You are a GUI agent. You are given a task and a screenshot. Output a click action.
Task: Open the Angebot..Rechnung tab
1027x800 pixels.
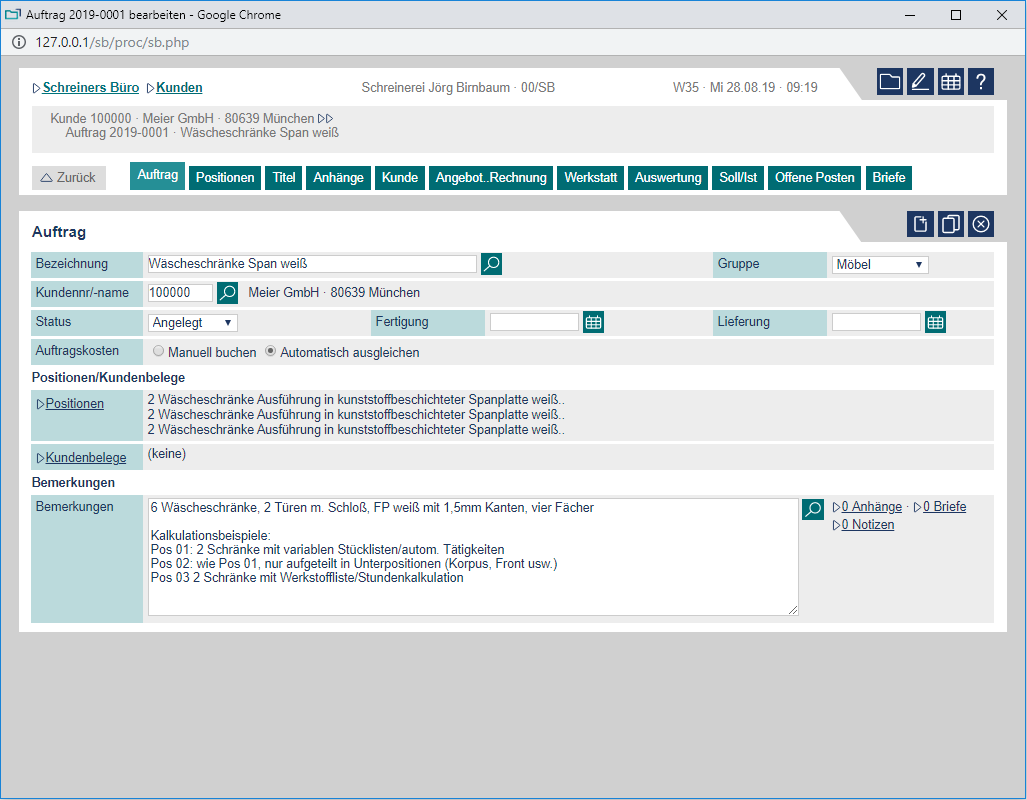(491, 178)
